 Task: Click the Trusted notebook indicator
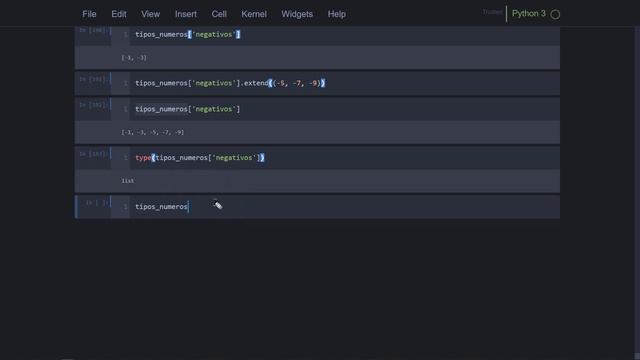[x=492, y=12]
